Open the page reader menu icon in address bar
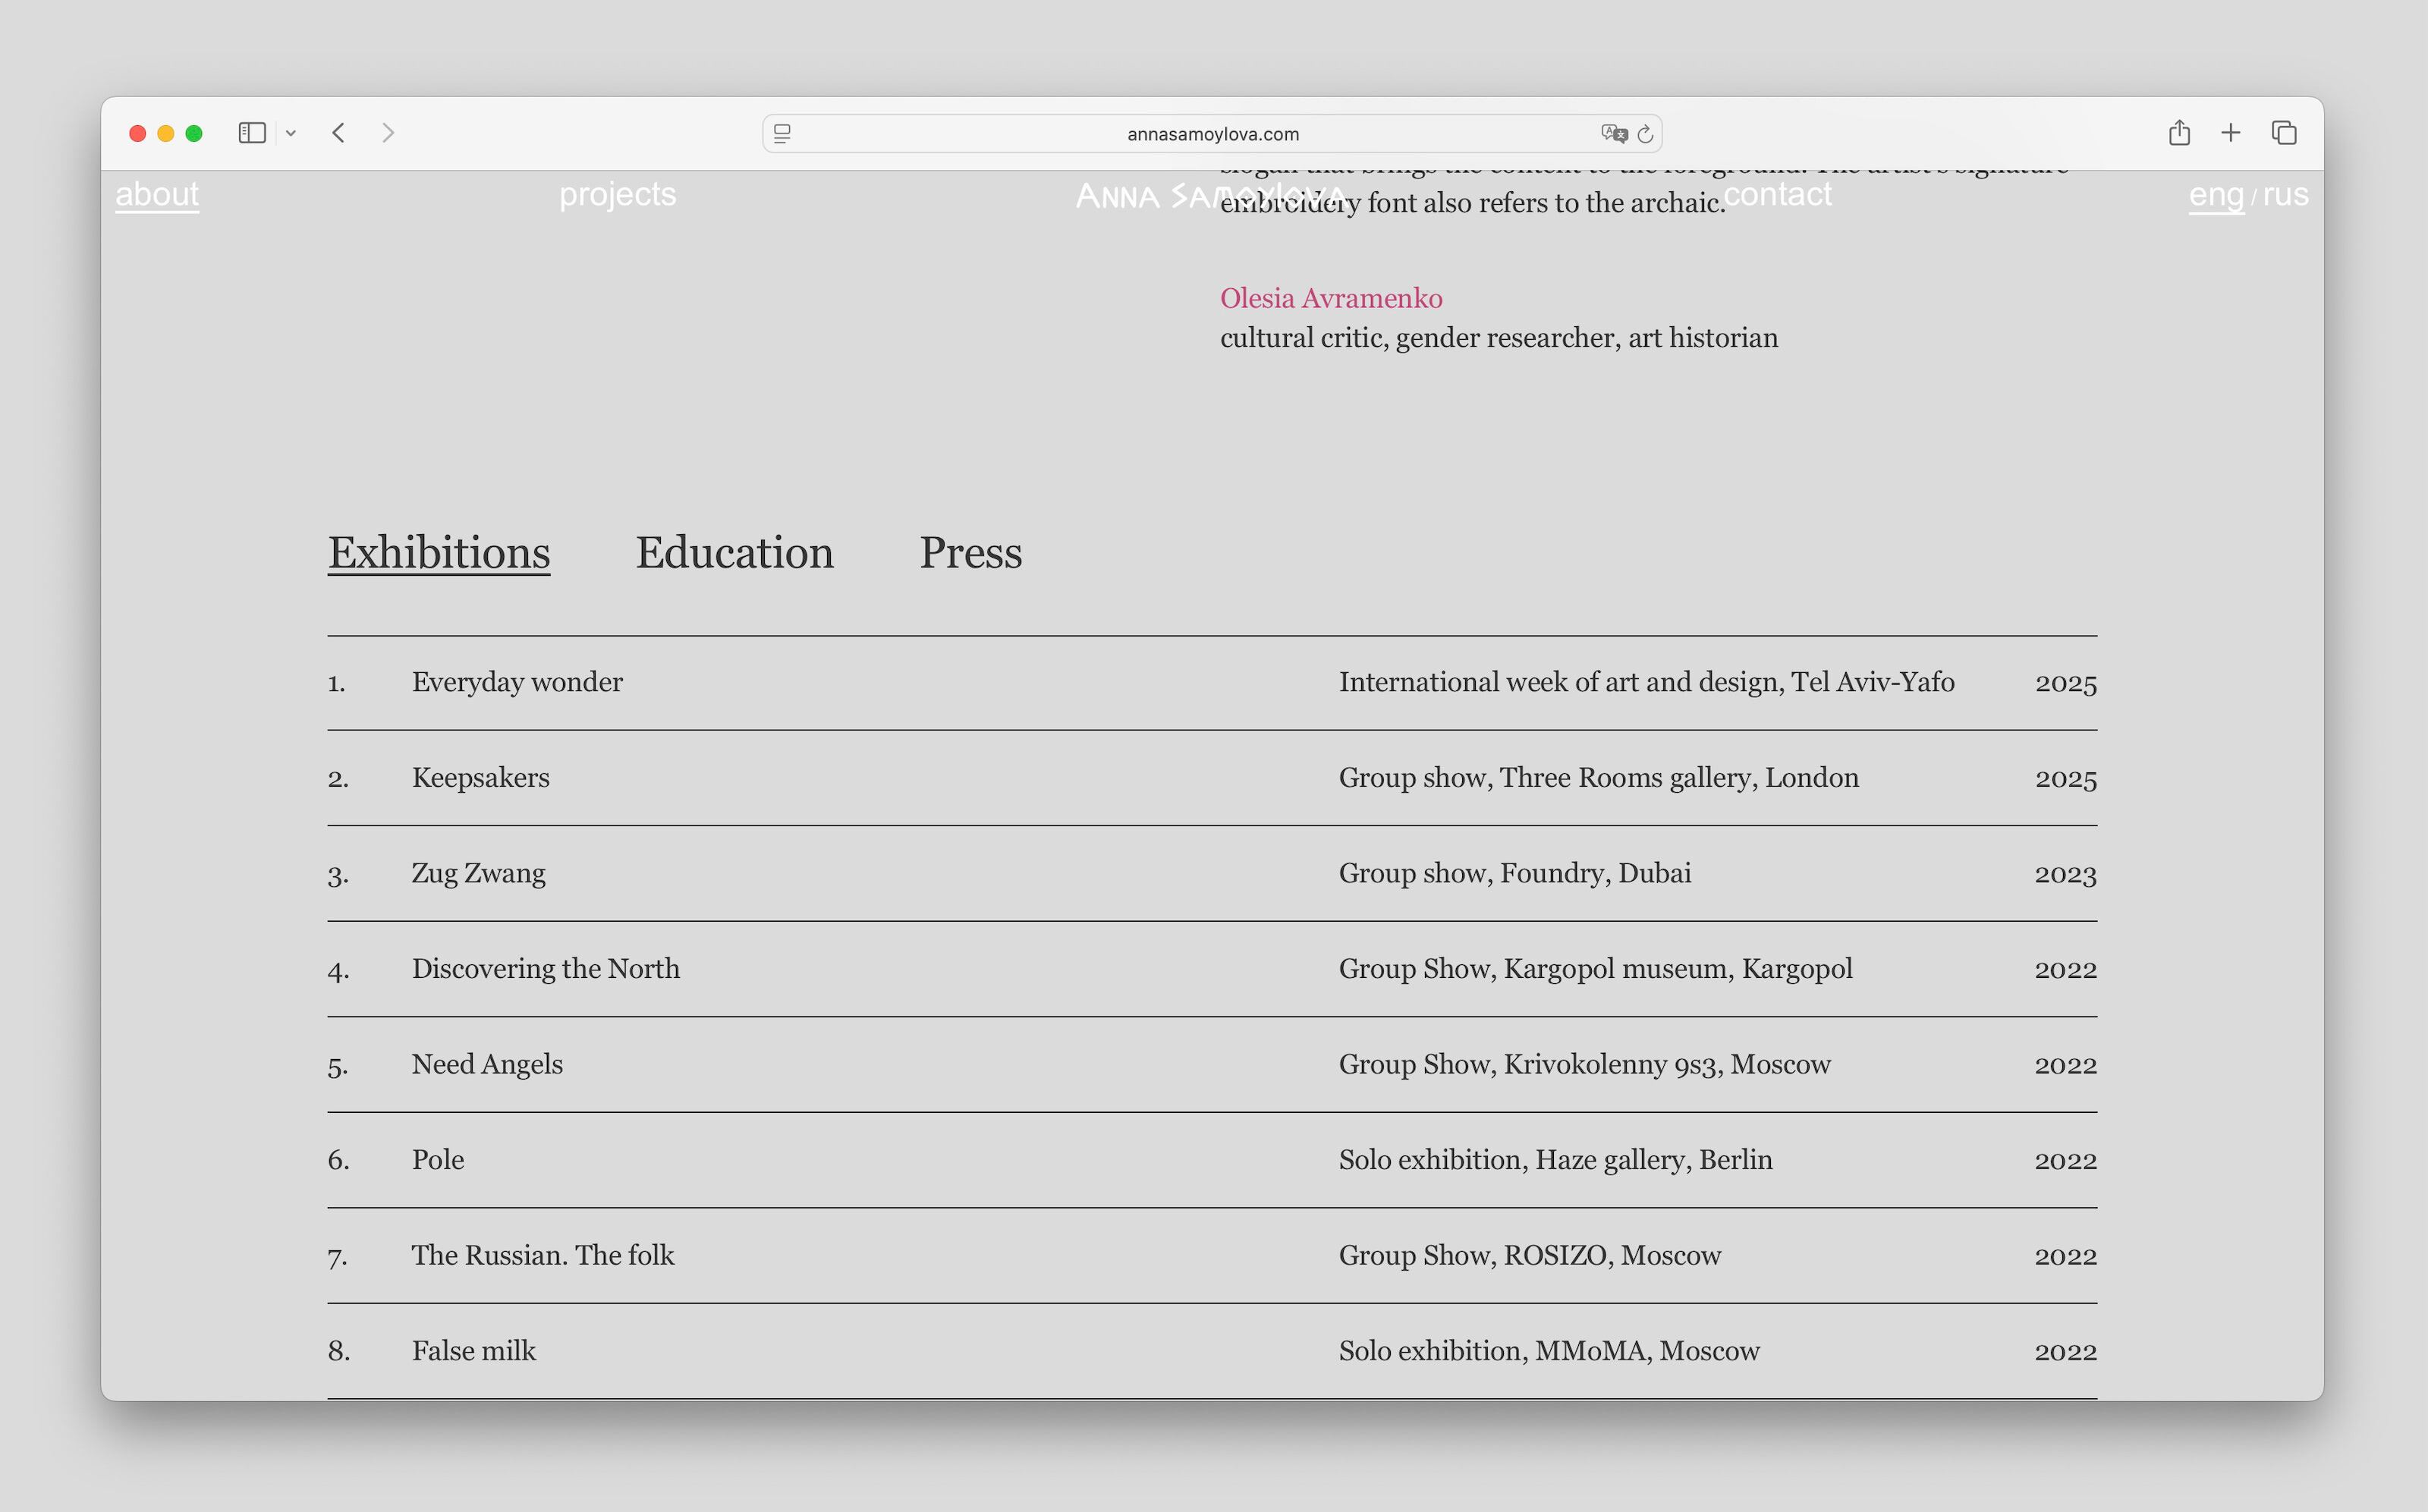 pyautogui.click(x=782, y=133)
